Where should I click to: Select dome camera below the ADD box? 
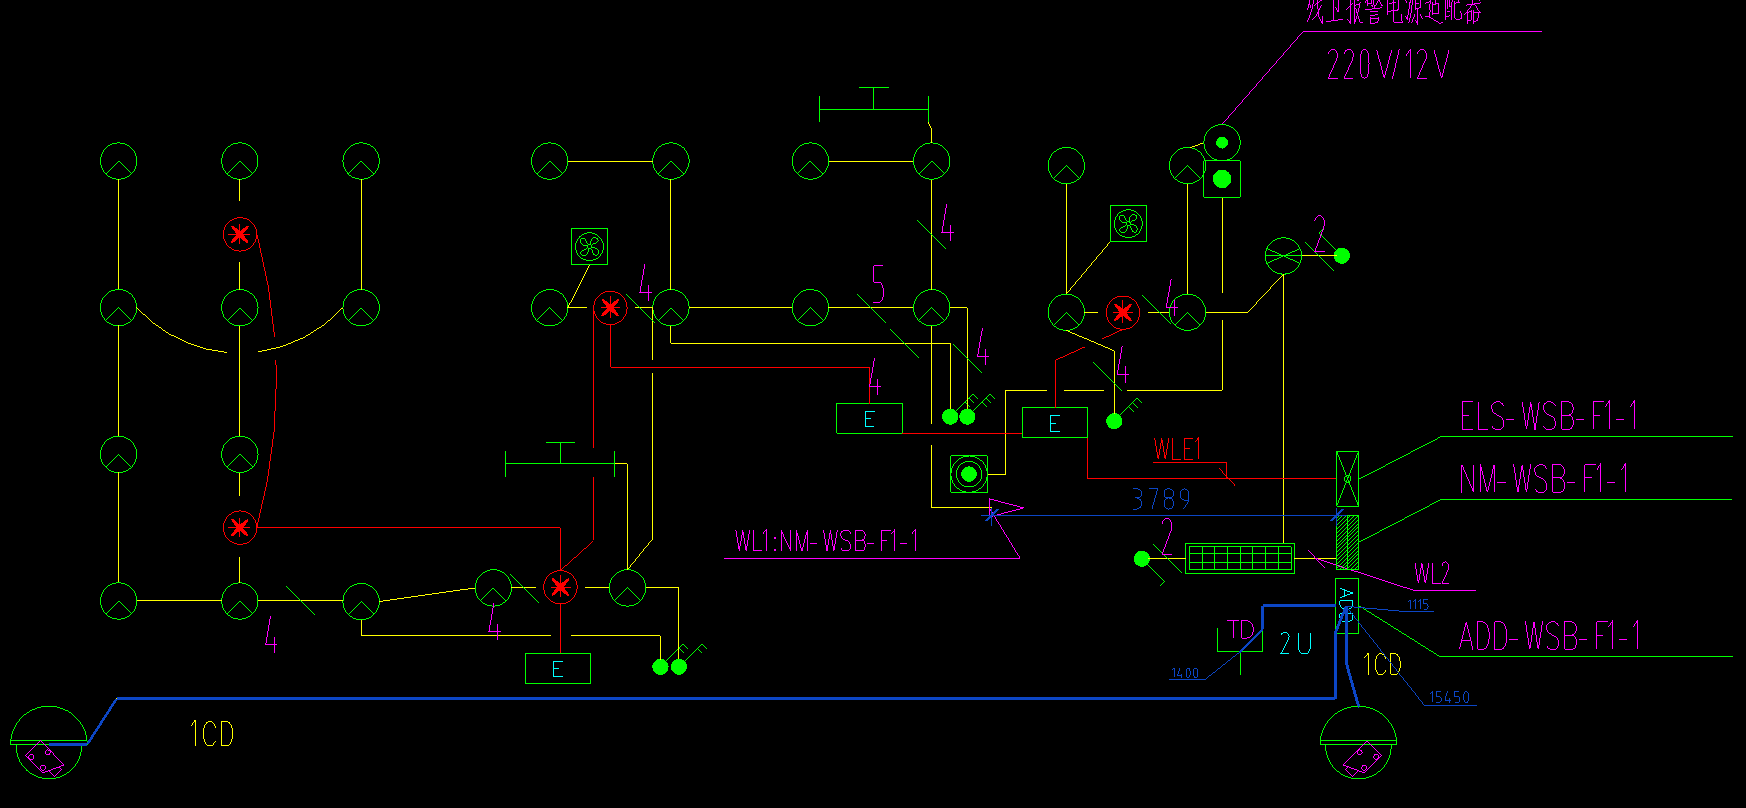point(1358,743)
